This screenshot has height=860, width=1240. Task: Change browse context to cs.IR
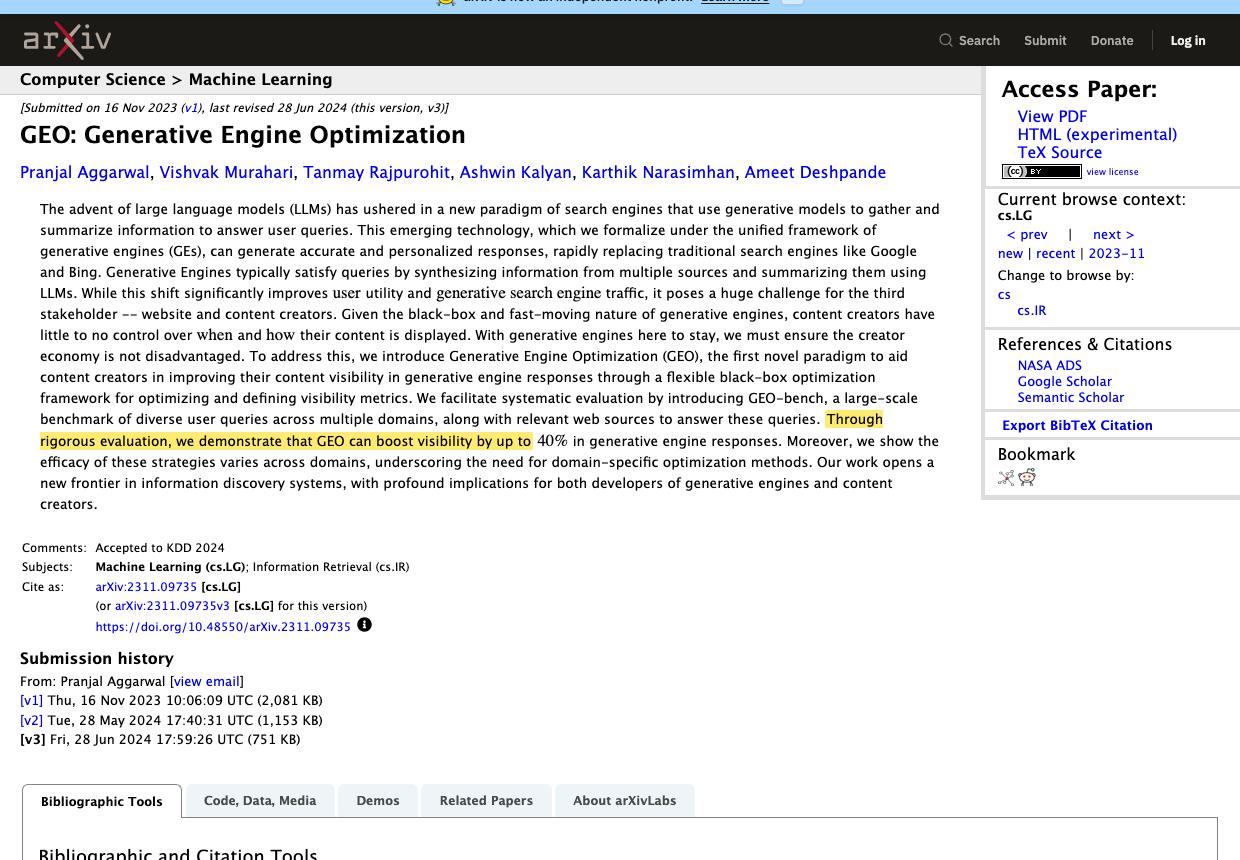[x=1032, y=311]
